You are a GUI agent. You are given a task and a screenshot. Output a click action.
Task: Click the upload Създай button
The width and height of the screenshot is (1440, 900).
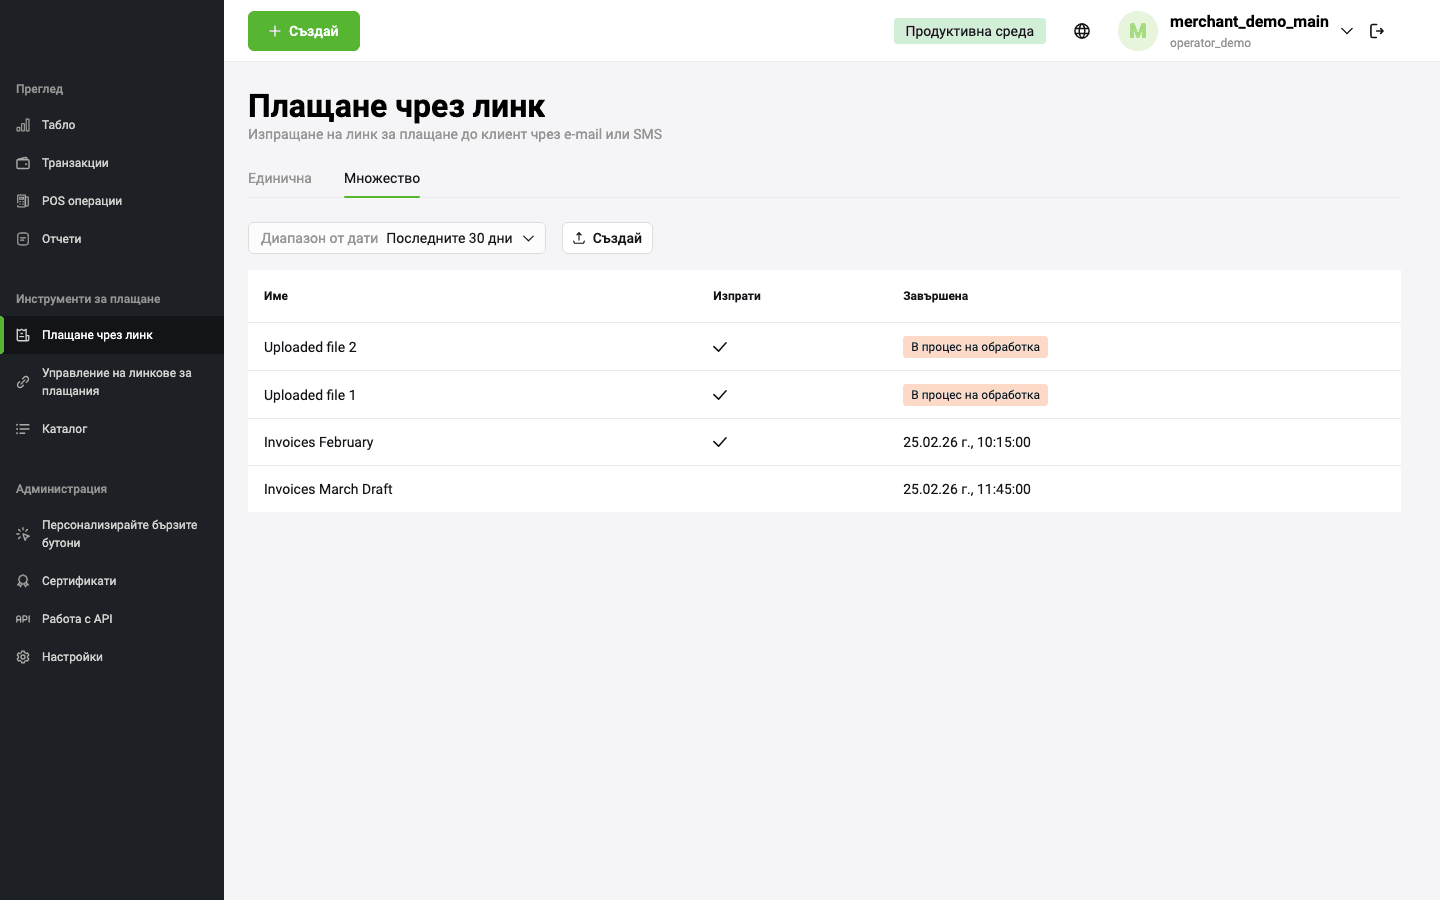point(607,238)
